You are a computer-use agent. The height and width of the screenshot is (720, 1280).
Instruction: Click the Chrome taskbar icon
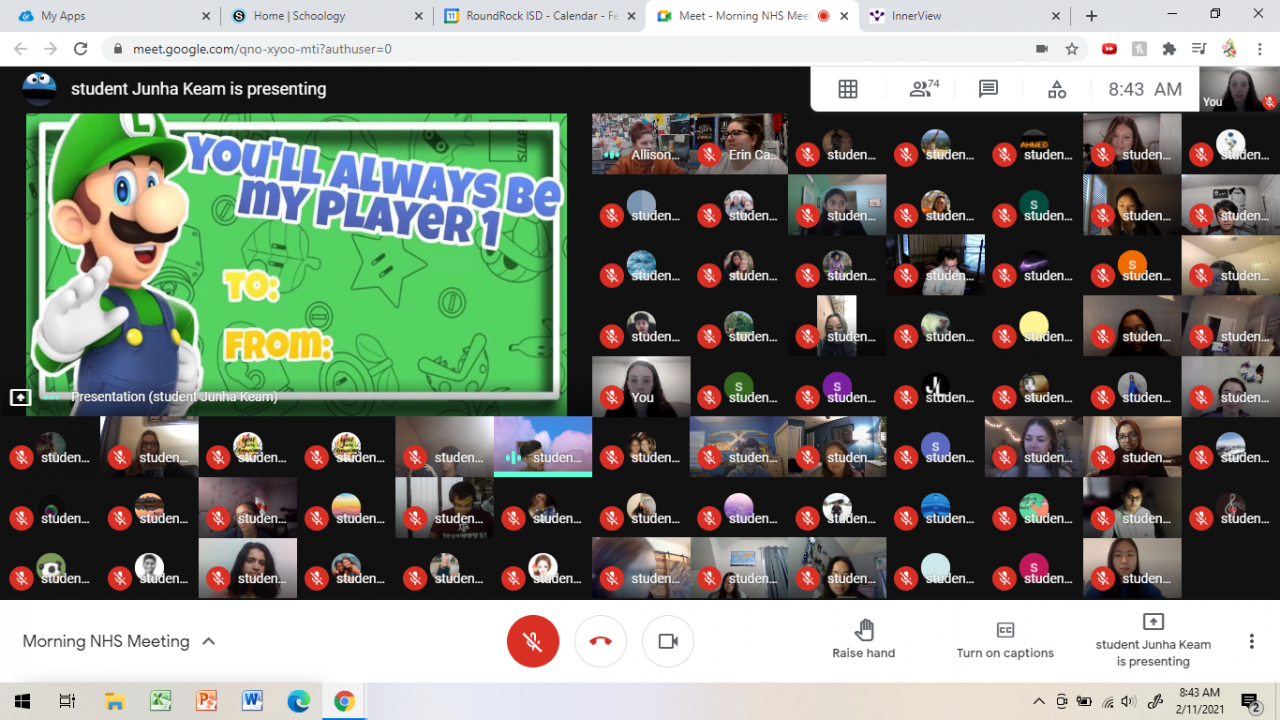(x=345, y=701)
